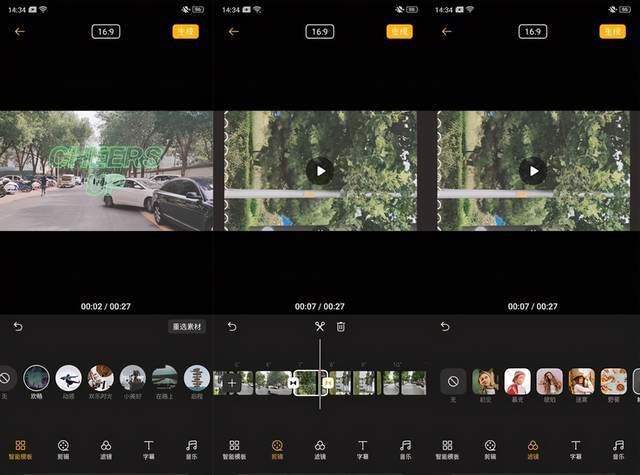Open the white transition icon between clips
The width and height of the screenshot is (640, 475).
293,383
